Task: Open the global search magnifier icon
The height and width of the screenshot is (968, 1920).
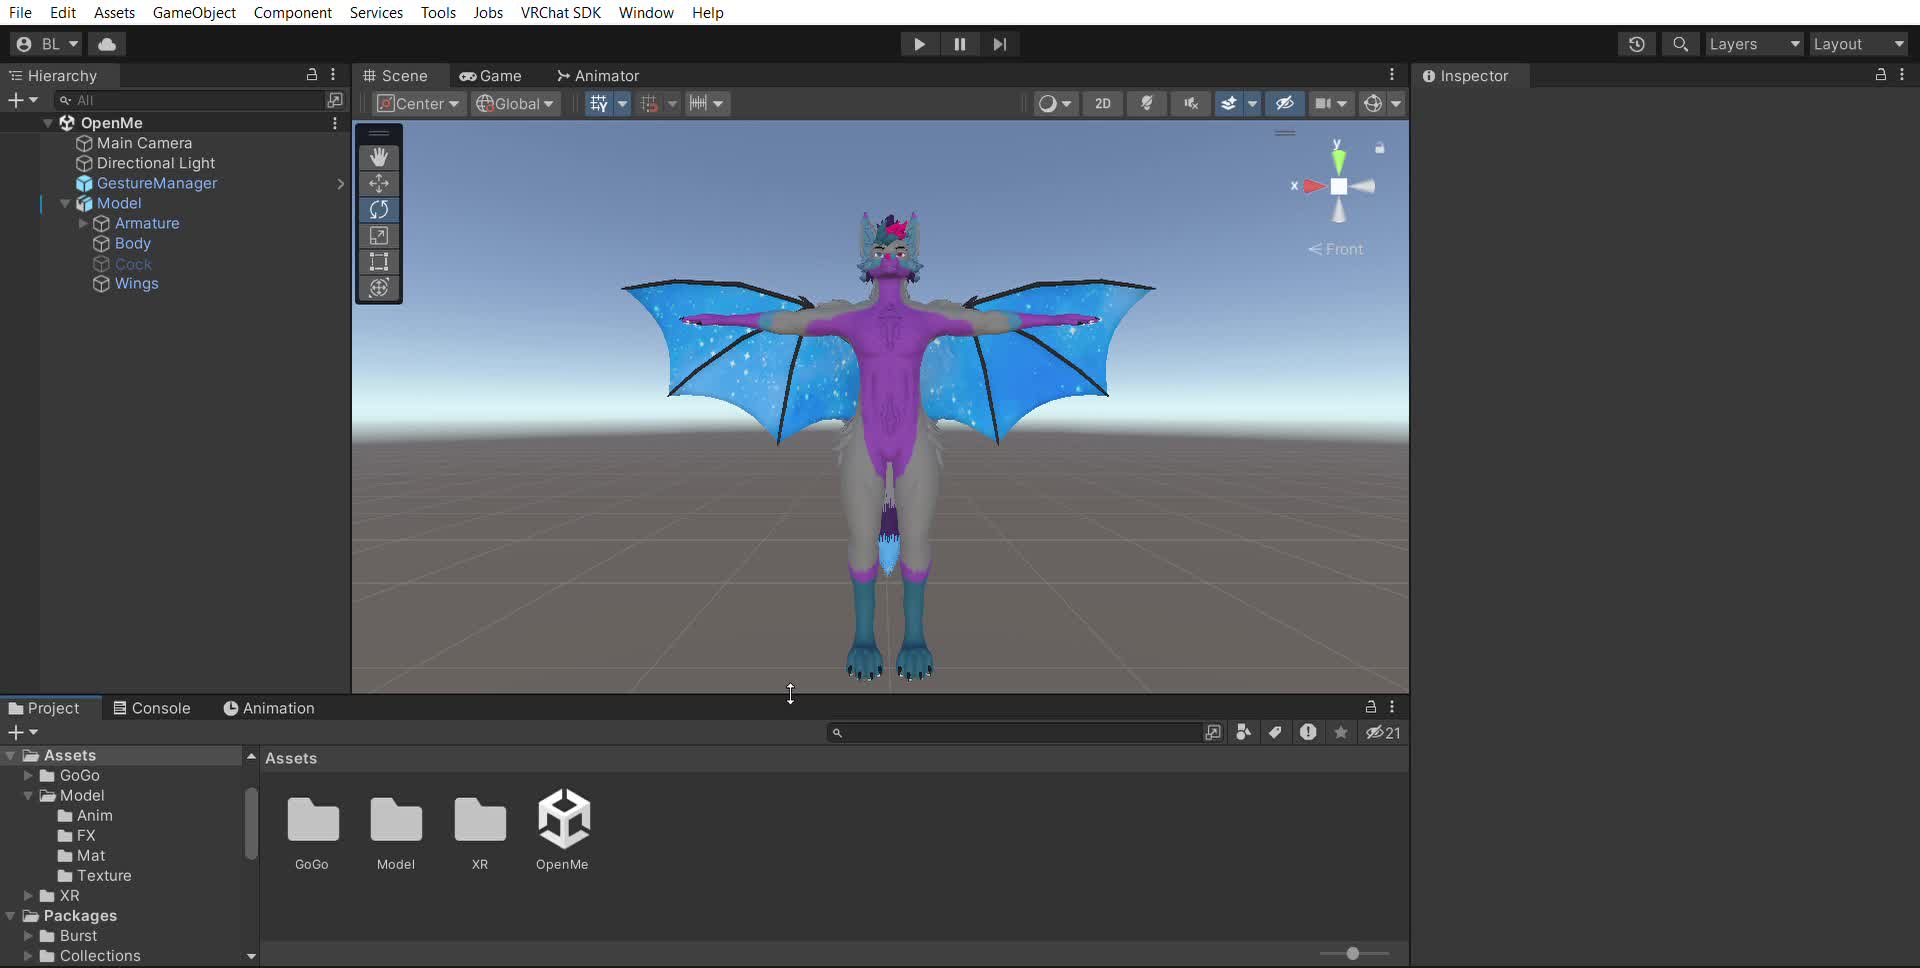Action: click(x=1681, y=44)
